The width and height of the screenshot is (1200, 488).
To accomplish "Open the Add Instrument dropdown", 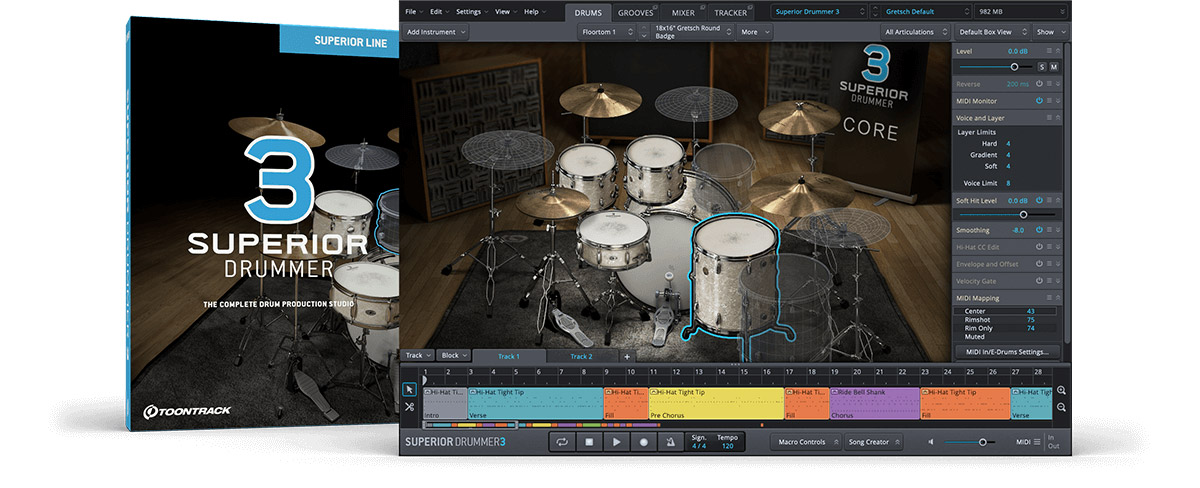I will click(x=435, y=32).
